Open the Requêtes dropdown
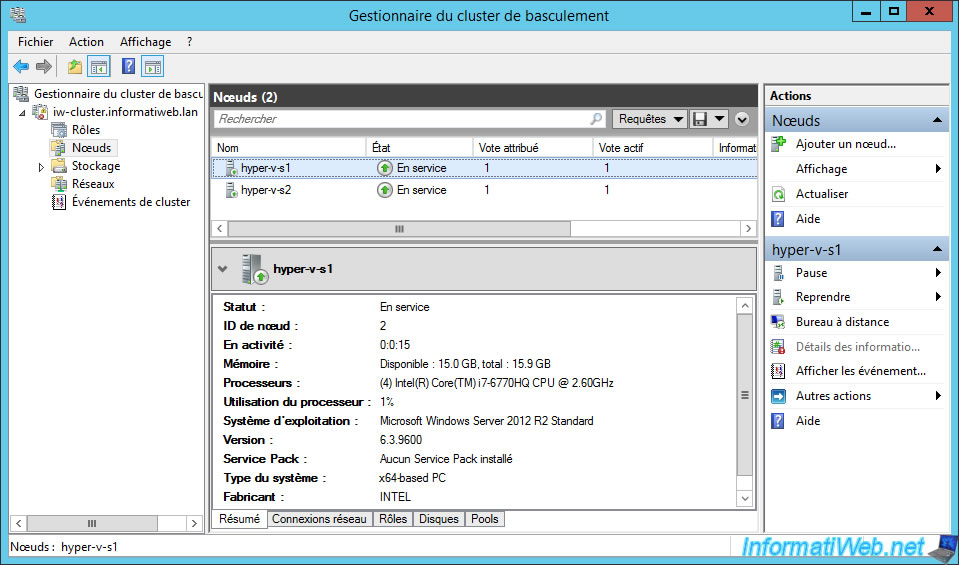This screenshot has height=565, width=959. click(x=650, y=119)
